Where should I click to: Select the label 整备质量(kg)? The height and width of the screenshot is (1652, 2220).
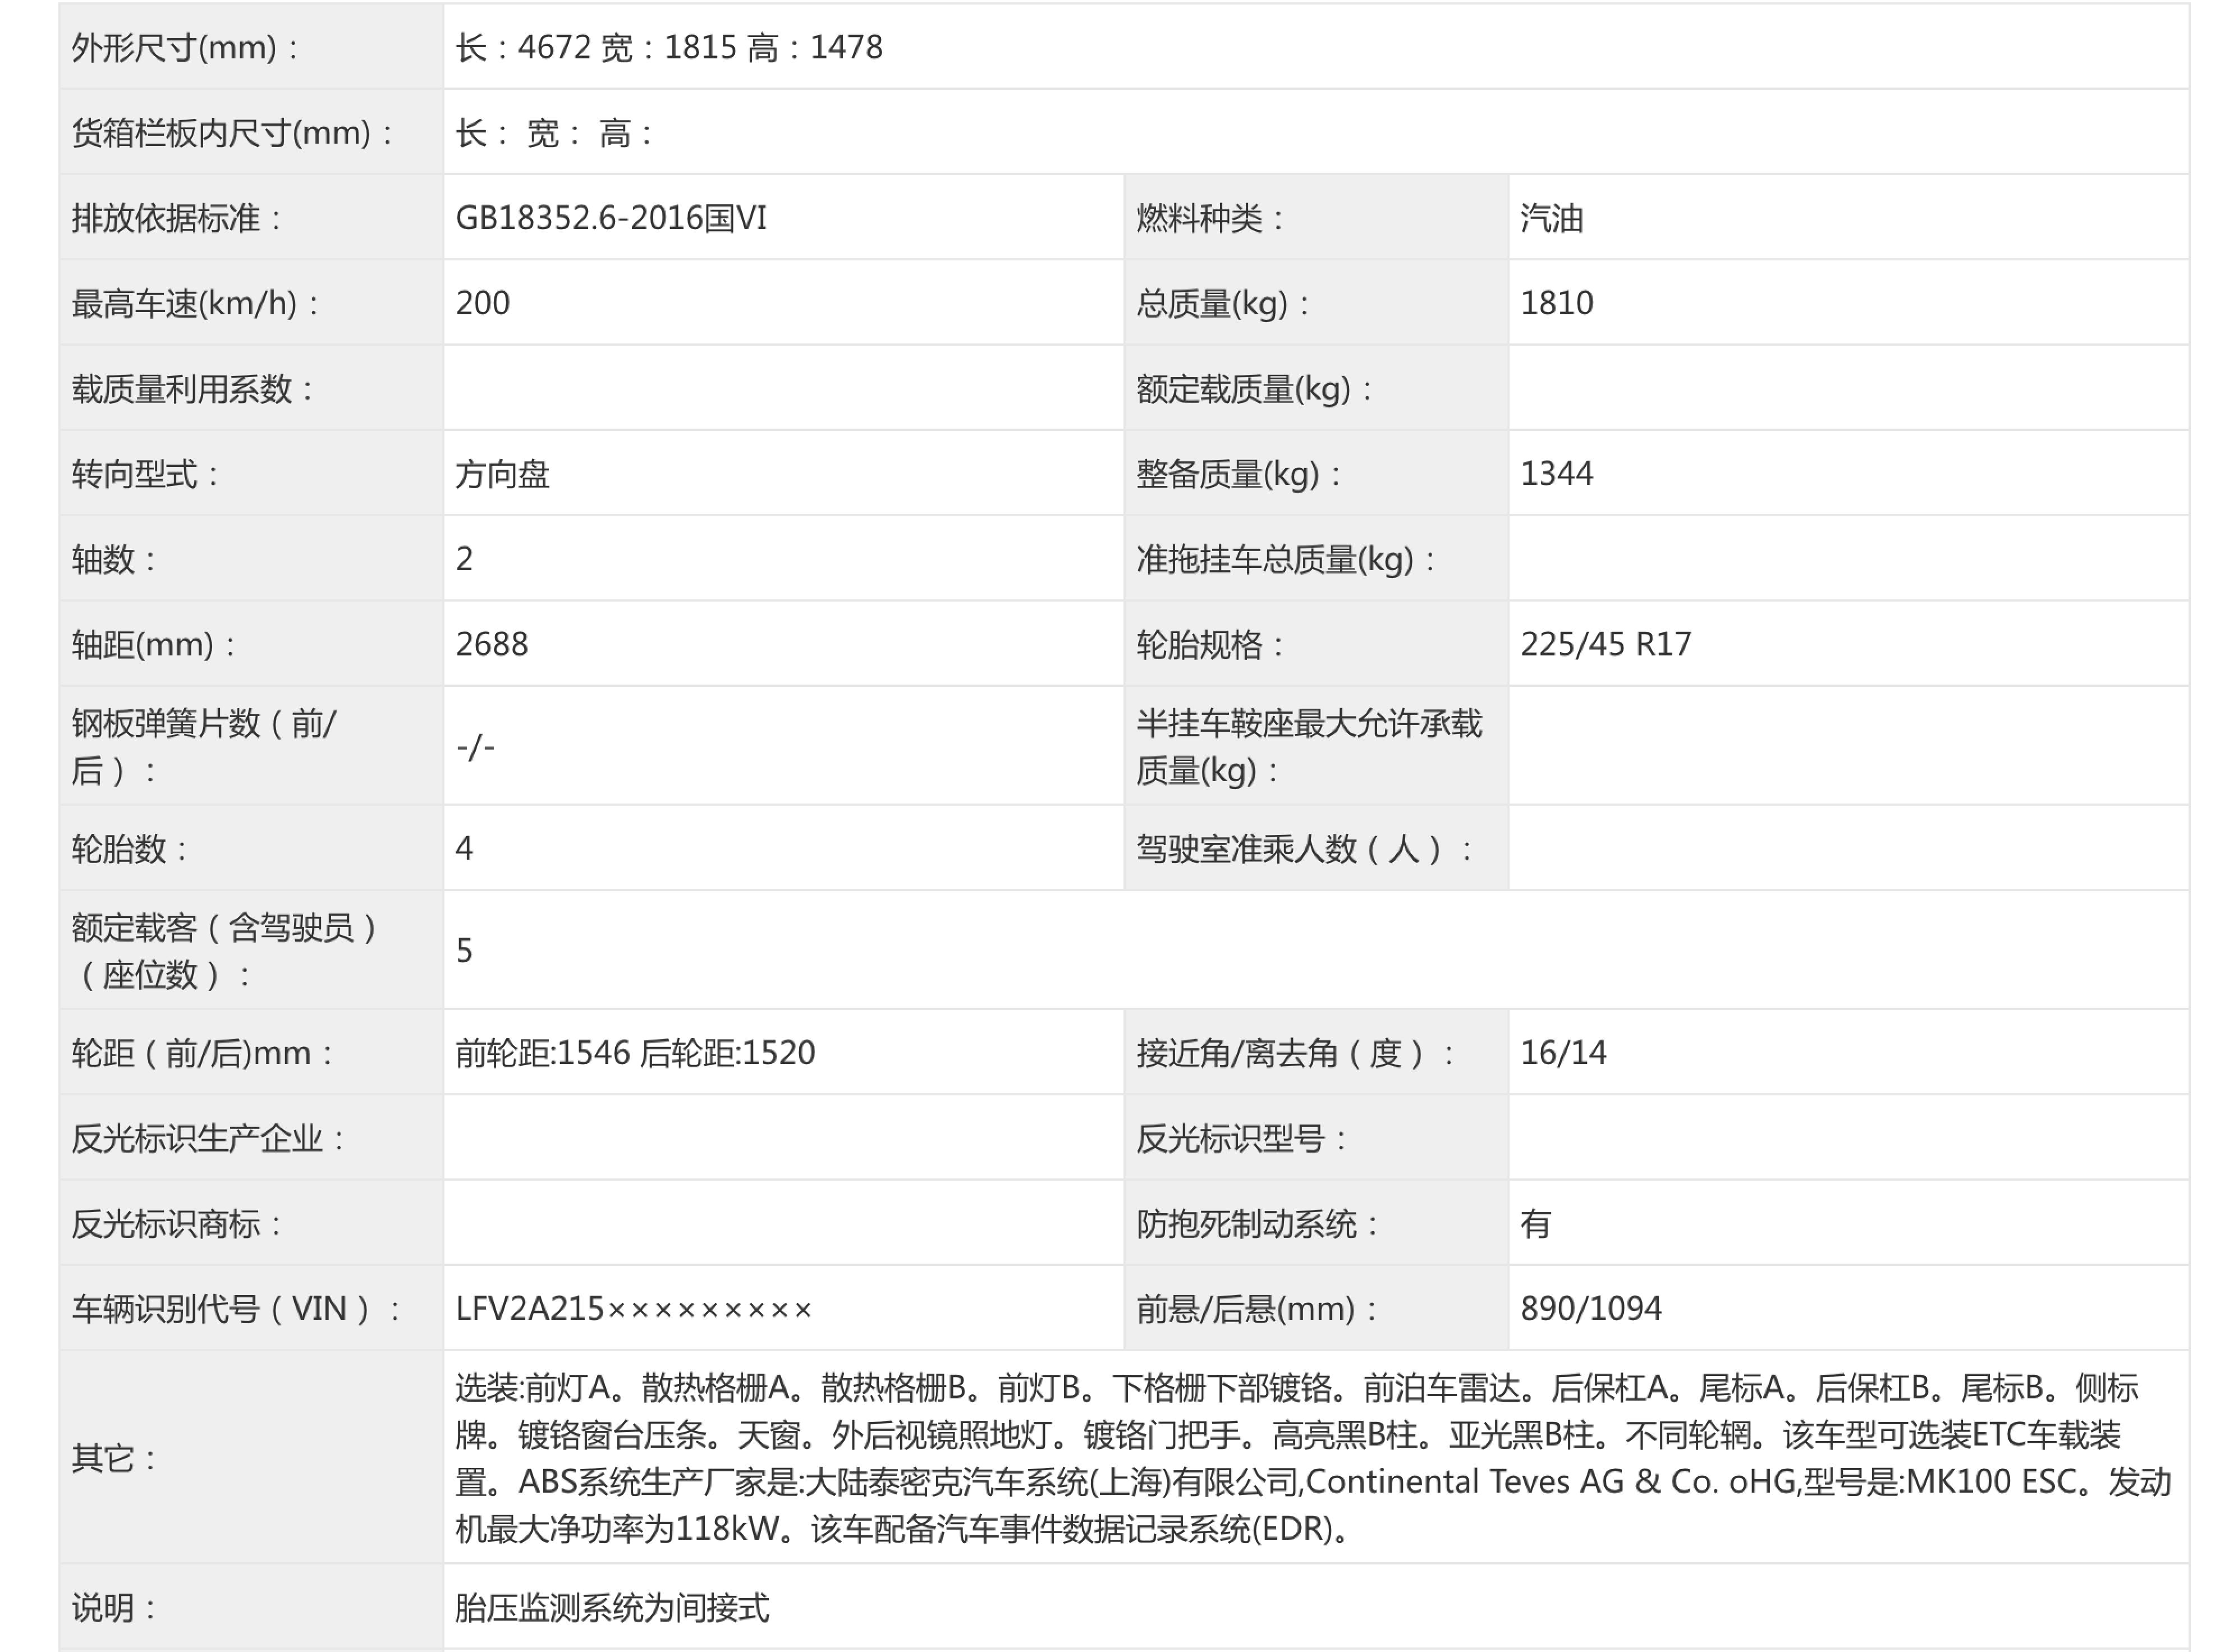click(1239, 474)
